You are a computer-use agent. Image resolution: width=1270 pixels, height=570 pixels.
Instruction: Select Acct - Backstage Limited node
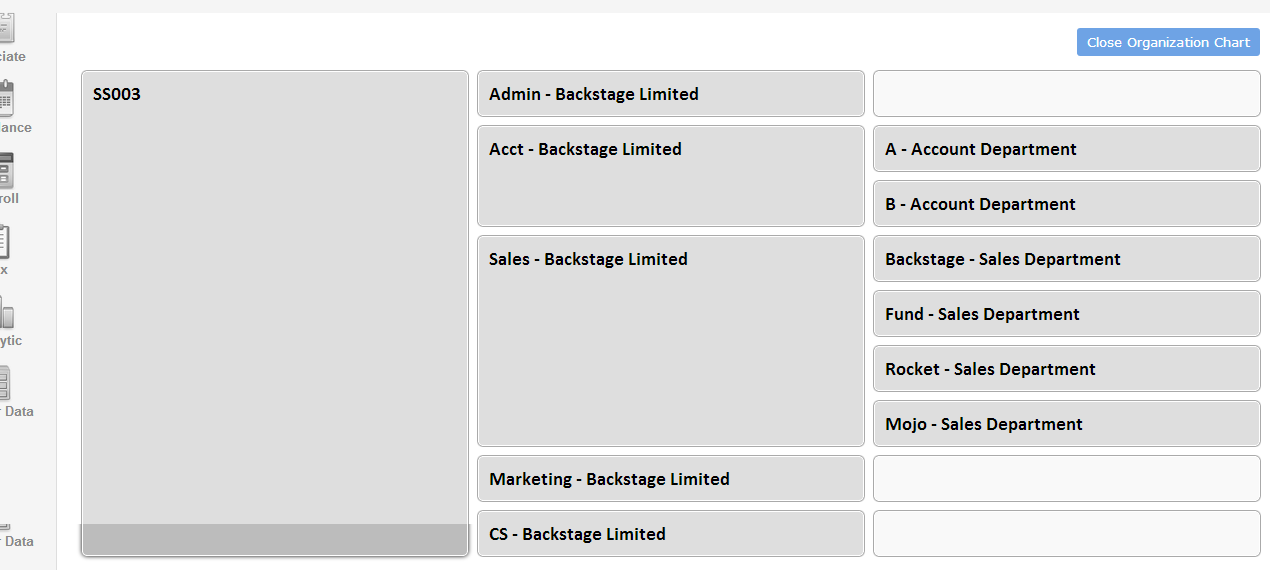pyautogui.click(x=671, y=176)
